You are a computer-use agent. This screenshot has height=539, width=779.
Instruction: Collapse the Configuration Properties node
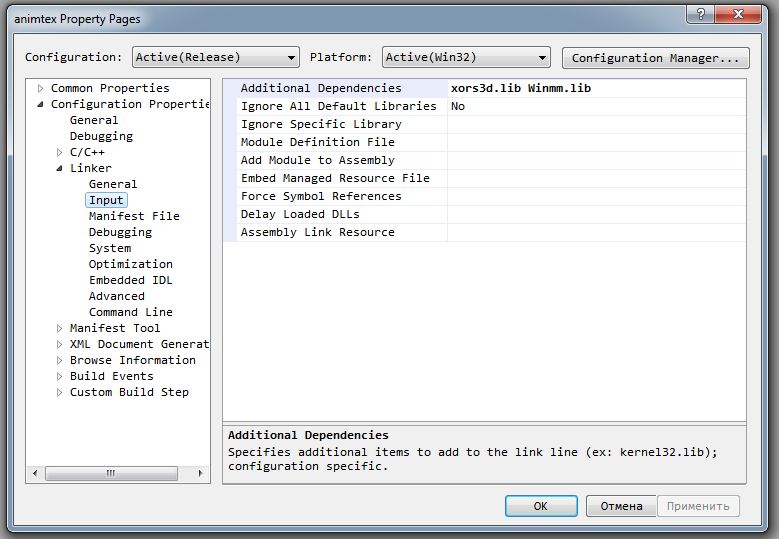41,104
